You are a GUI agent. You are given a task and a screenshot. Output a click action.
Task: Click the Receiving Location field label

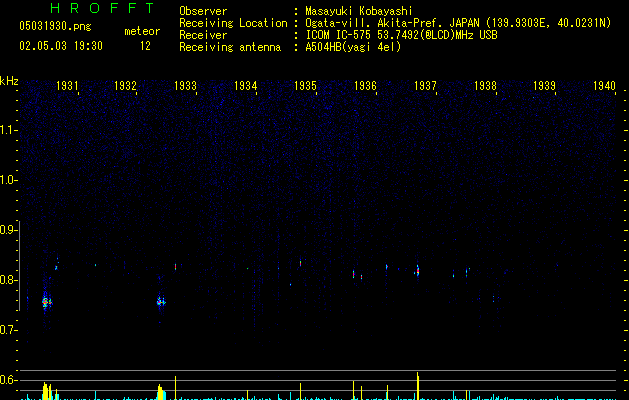233,23
